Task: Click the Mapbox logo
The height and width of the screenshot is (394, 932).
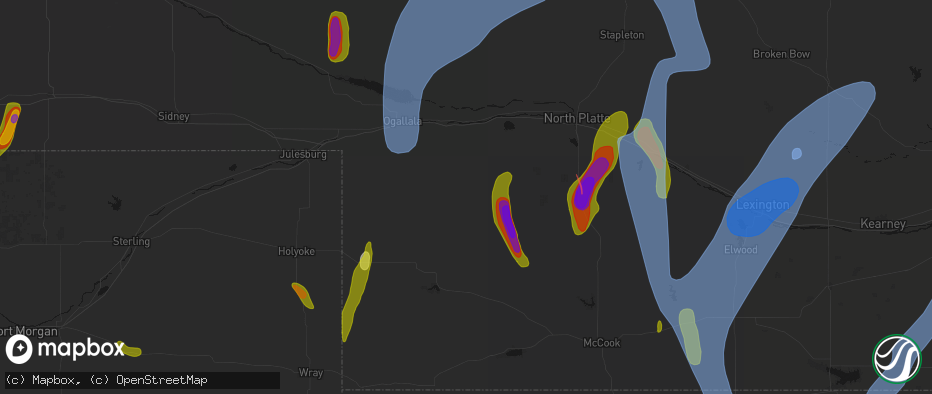Action: pos(65,349)
